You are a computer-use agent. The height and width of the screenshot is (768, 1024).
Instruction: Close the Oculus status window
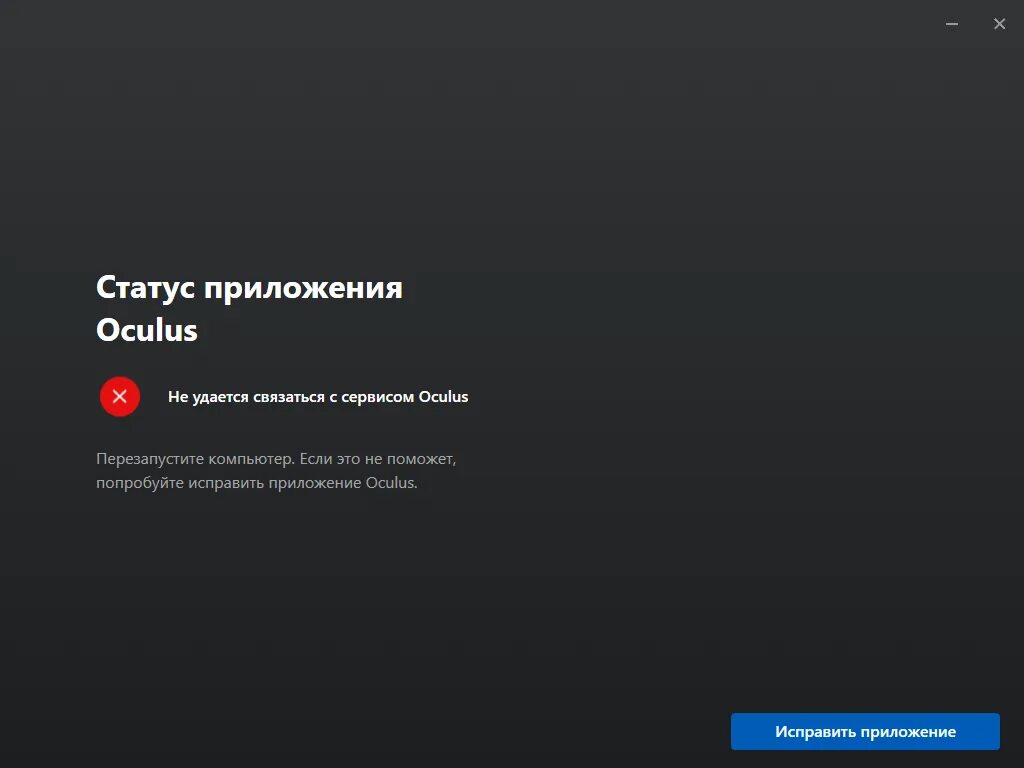999,24
